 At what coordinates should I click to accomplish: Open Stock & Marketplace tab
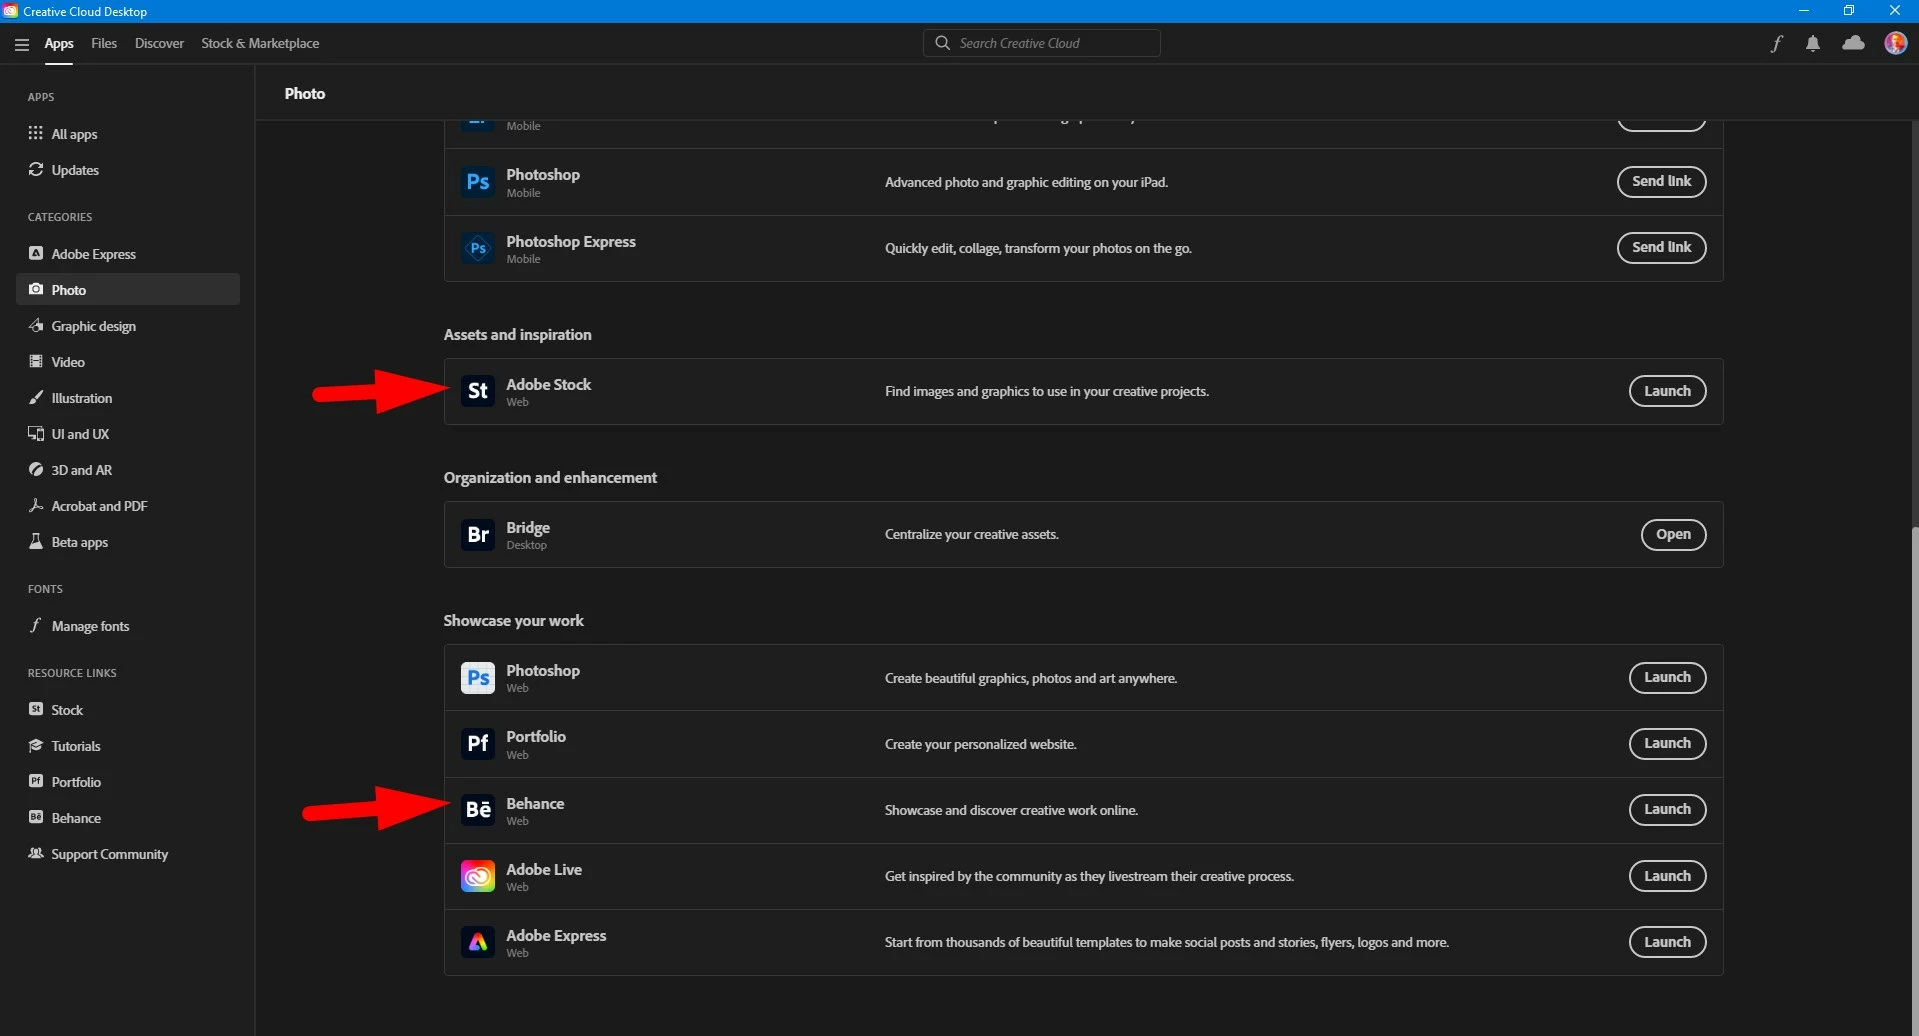point(260,43)
